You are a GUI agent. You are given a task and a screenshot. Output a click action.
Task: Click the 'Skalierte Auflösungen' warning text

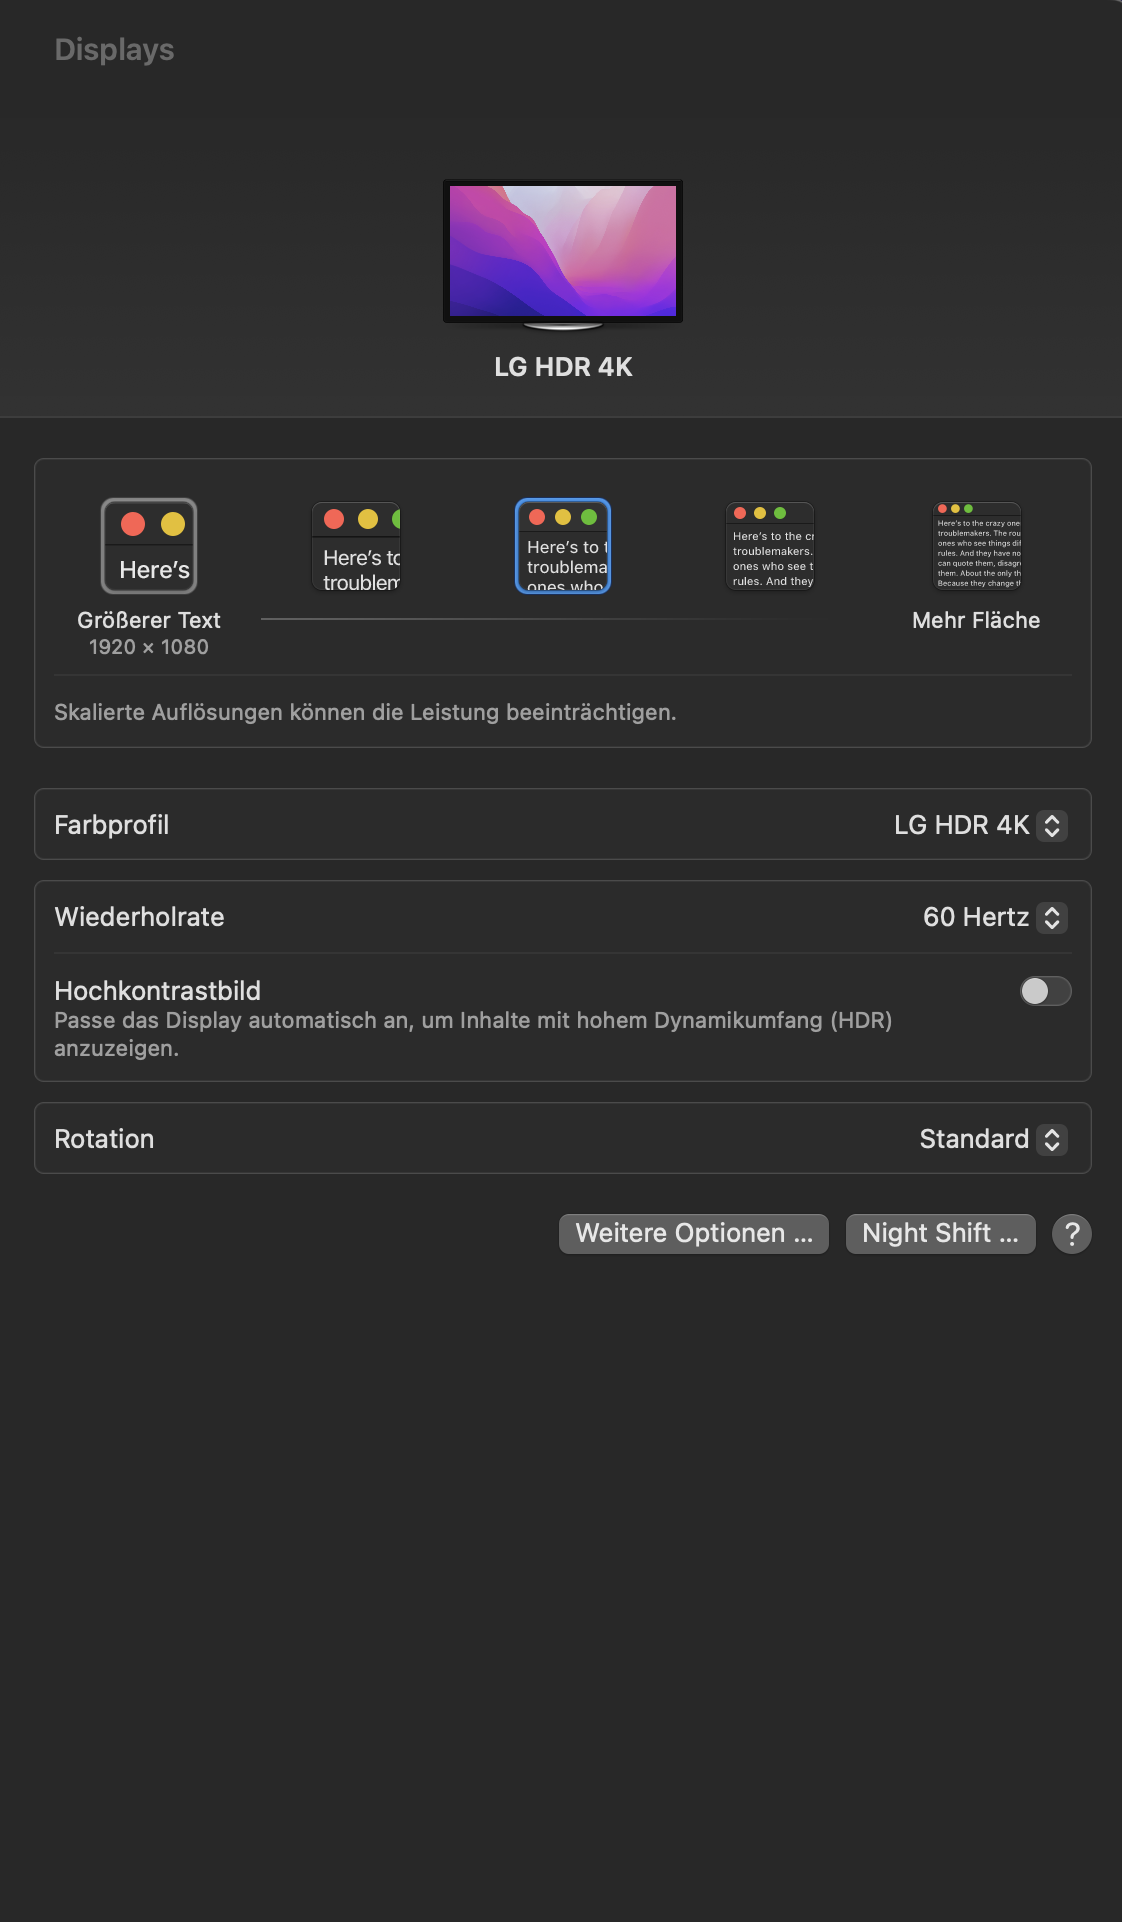point(365,712)
